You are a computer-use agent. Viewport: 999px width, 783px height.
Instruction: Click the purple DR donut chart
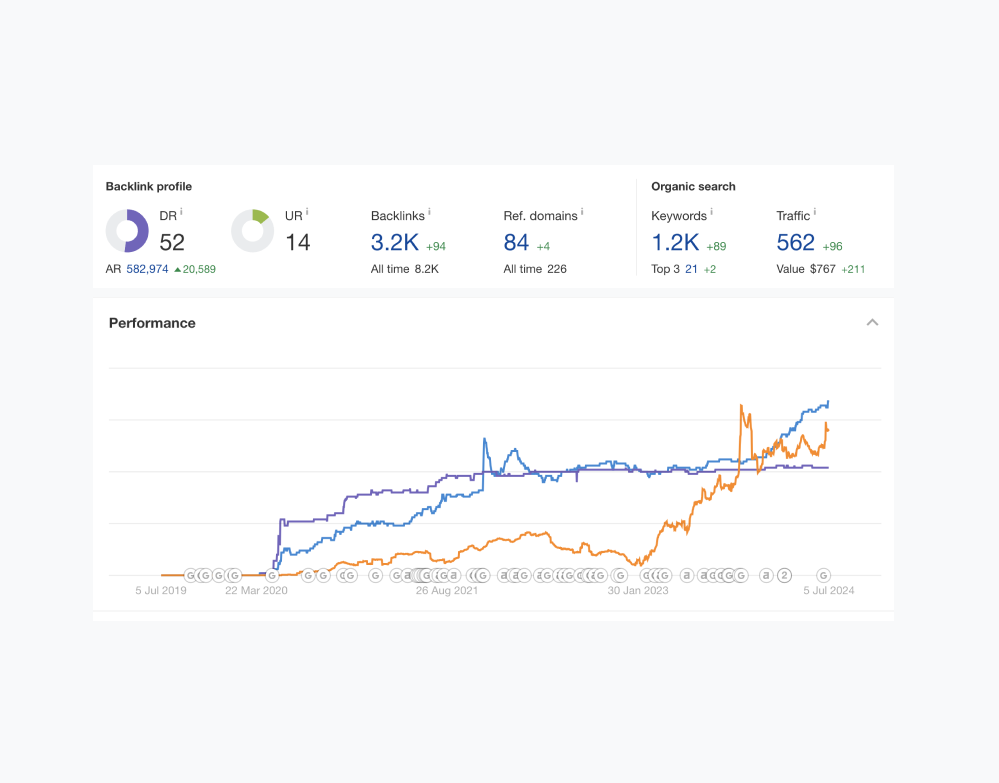[127, 231]
